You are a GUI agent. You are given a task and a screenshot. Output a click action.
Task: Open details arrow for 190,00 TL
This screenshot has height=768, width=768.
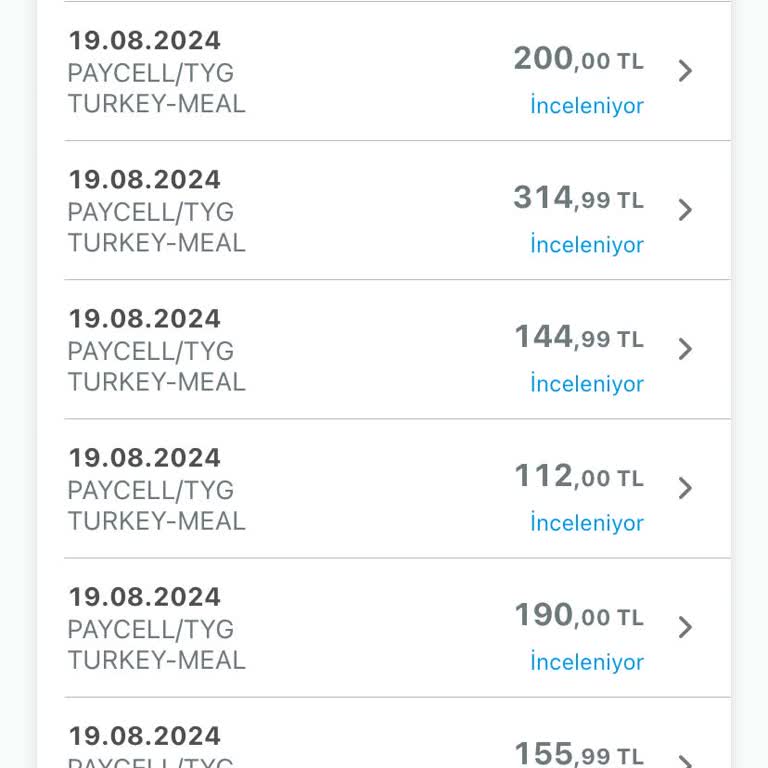685,627
